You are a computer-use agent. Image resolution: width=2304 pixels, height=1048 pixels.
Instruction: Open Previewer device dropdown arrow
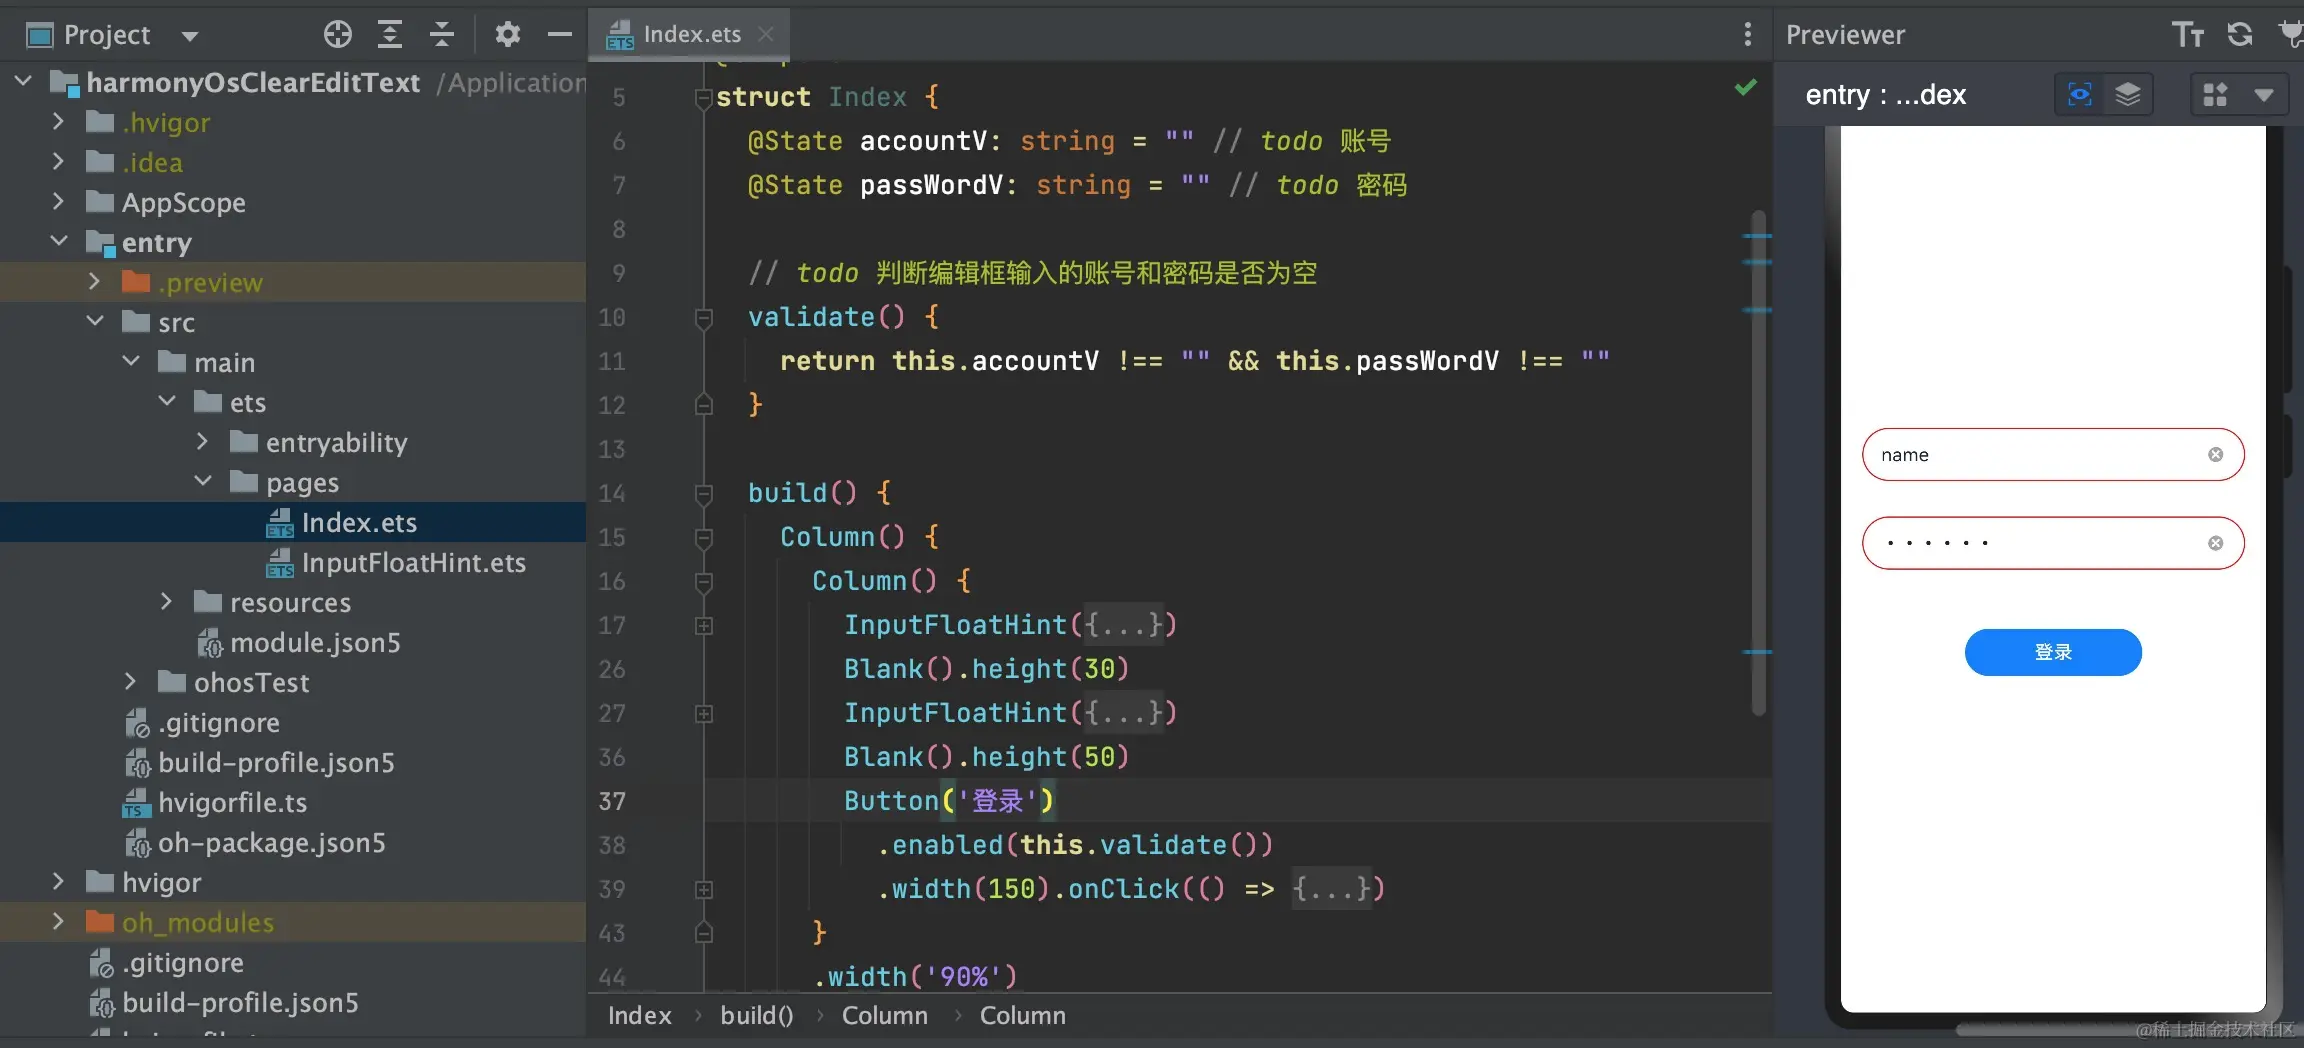2264,95
